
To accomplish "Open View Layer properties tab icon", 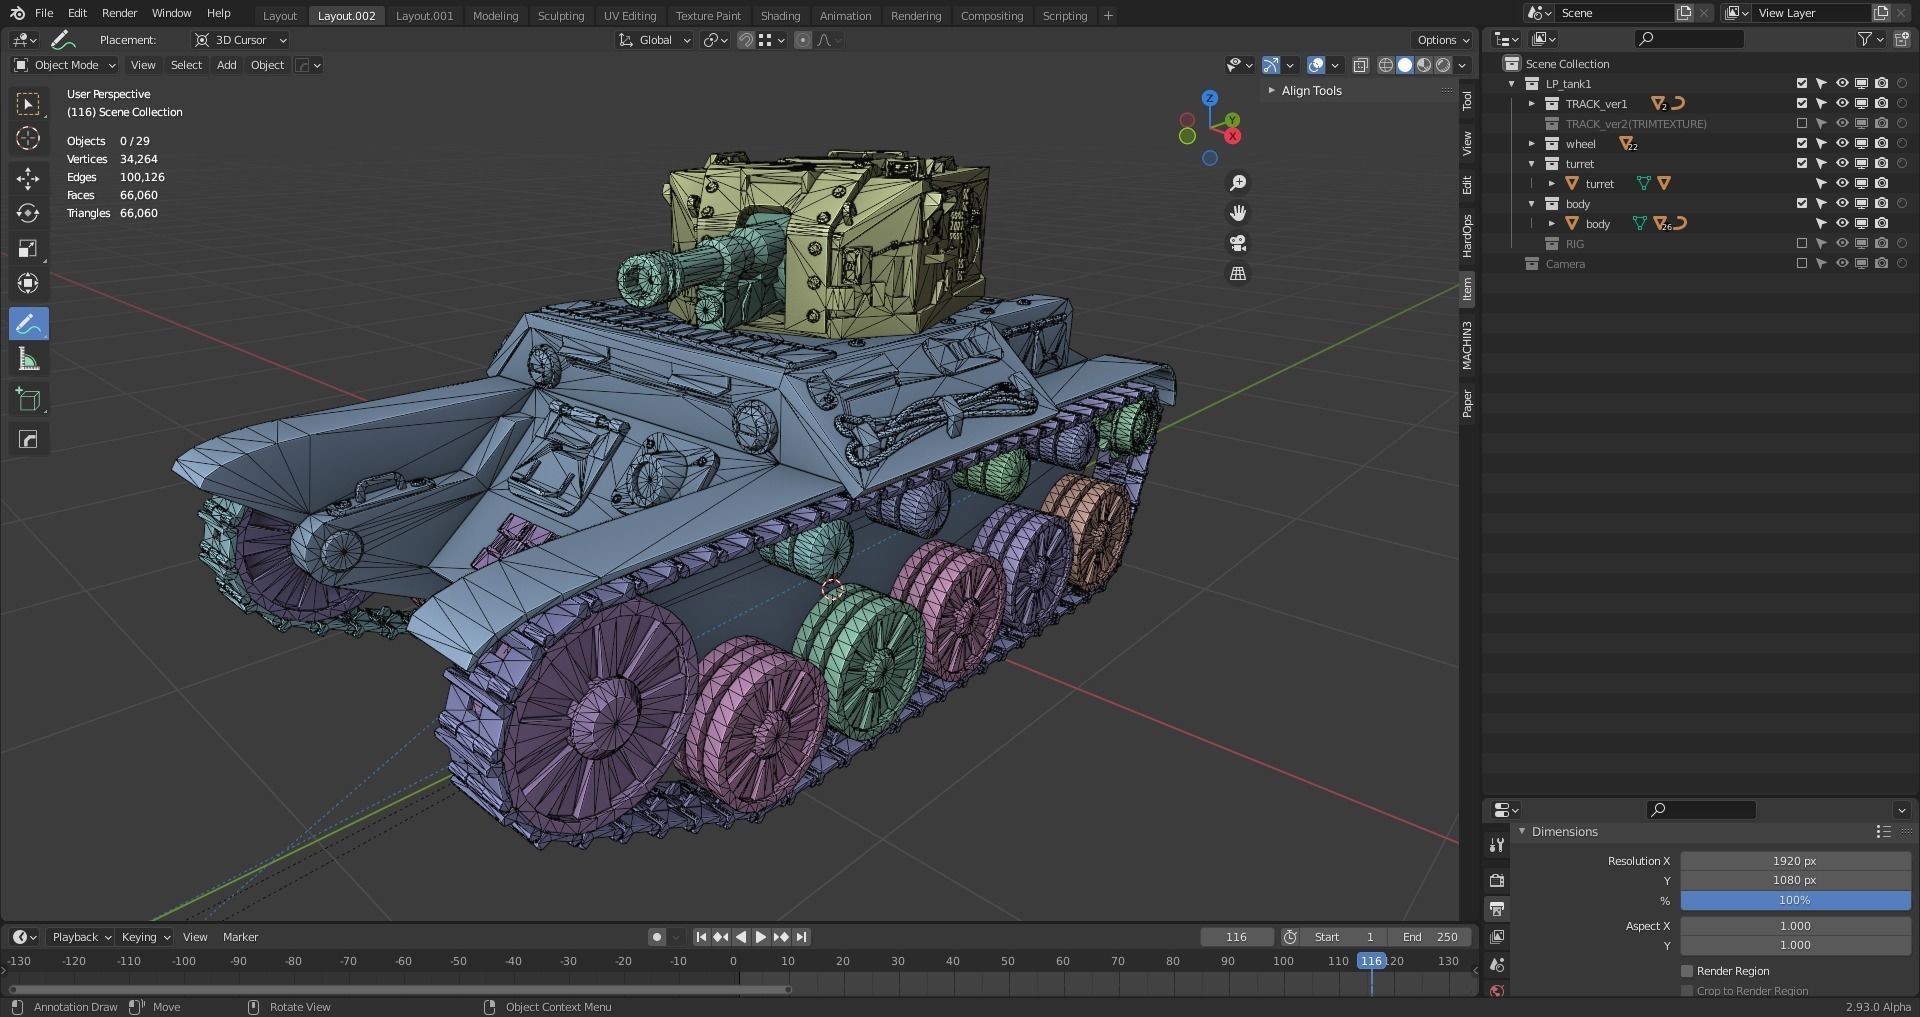I will coord(1496,937).
